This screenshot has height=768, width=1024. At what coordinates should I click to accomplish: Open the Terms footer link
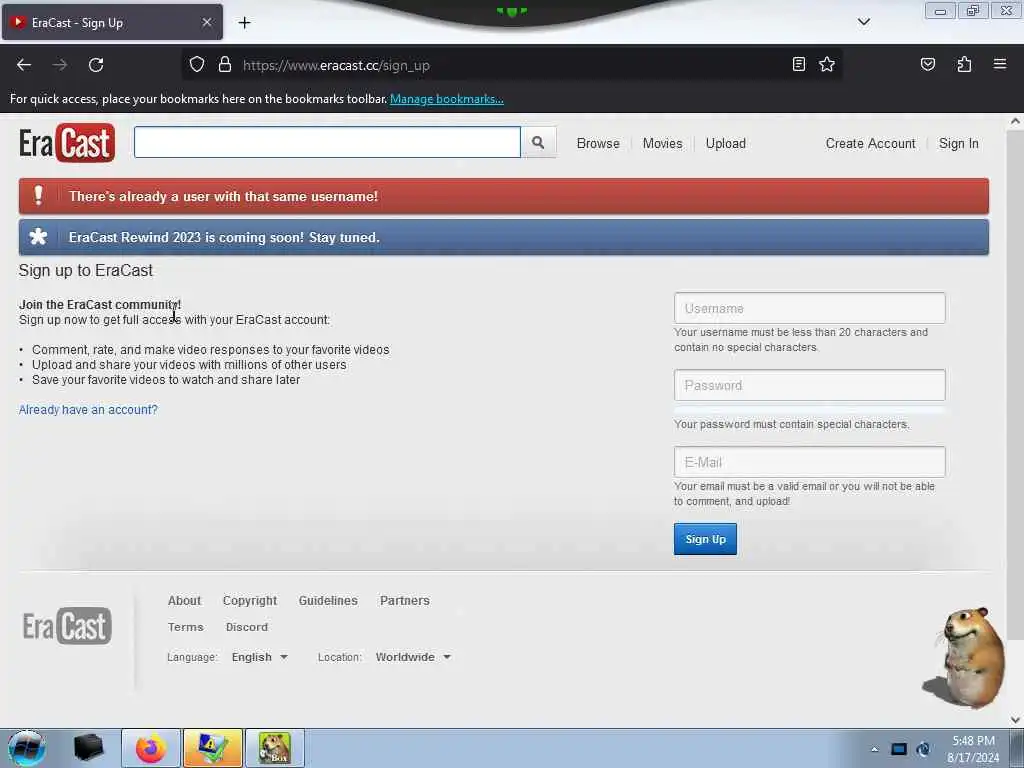pyautogui.click(x=185, y=627)
